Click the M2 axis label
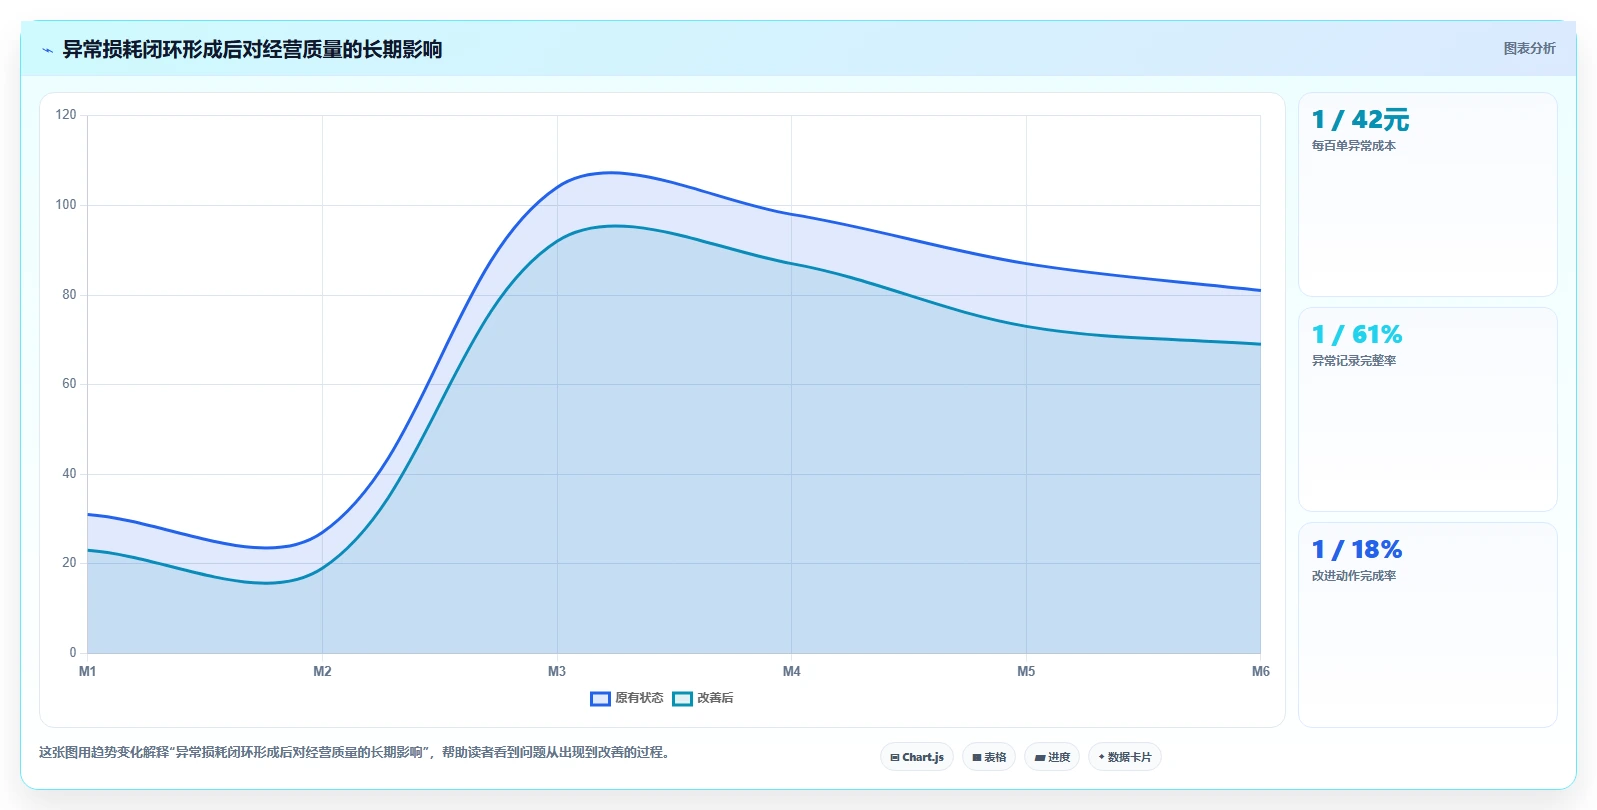The image size is (1597, 810). (322, 671)
